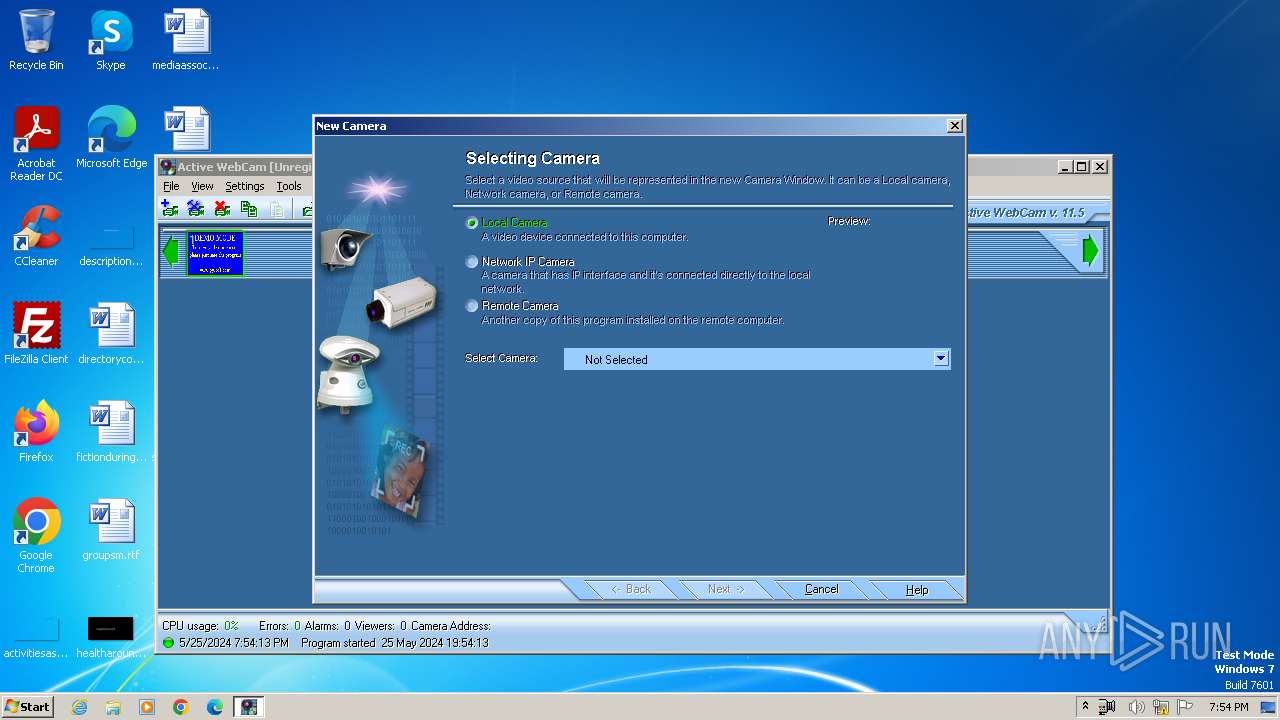The width and height of the screenshot is (1280, 720).
Task: Click the paste settings toolbar icon
Action: [277, 208]
